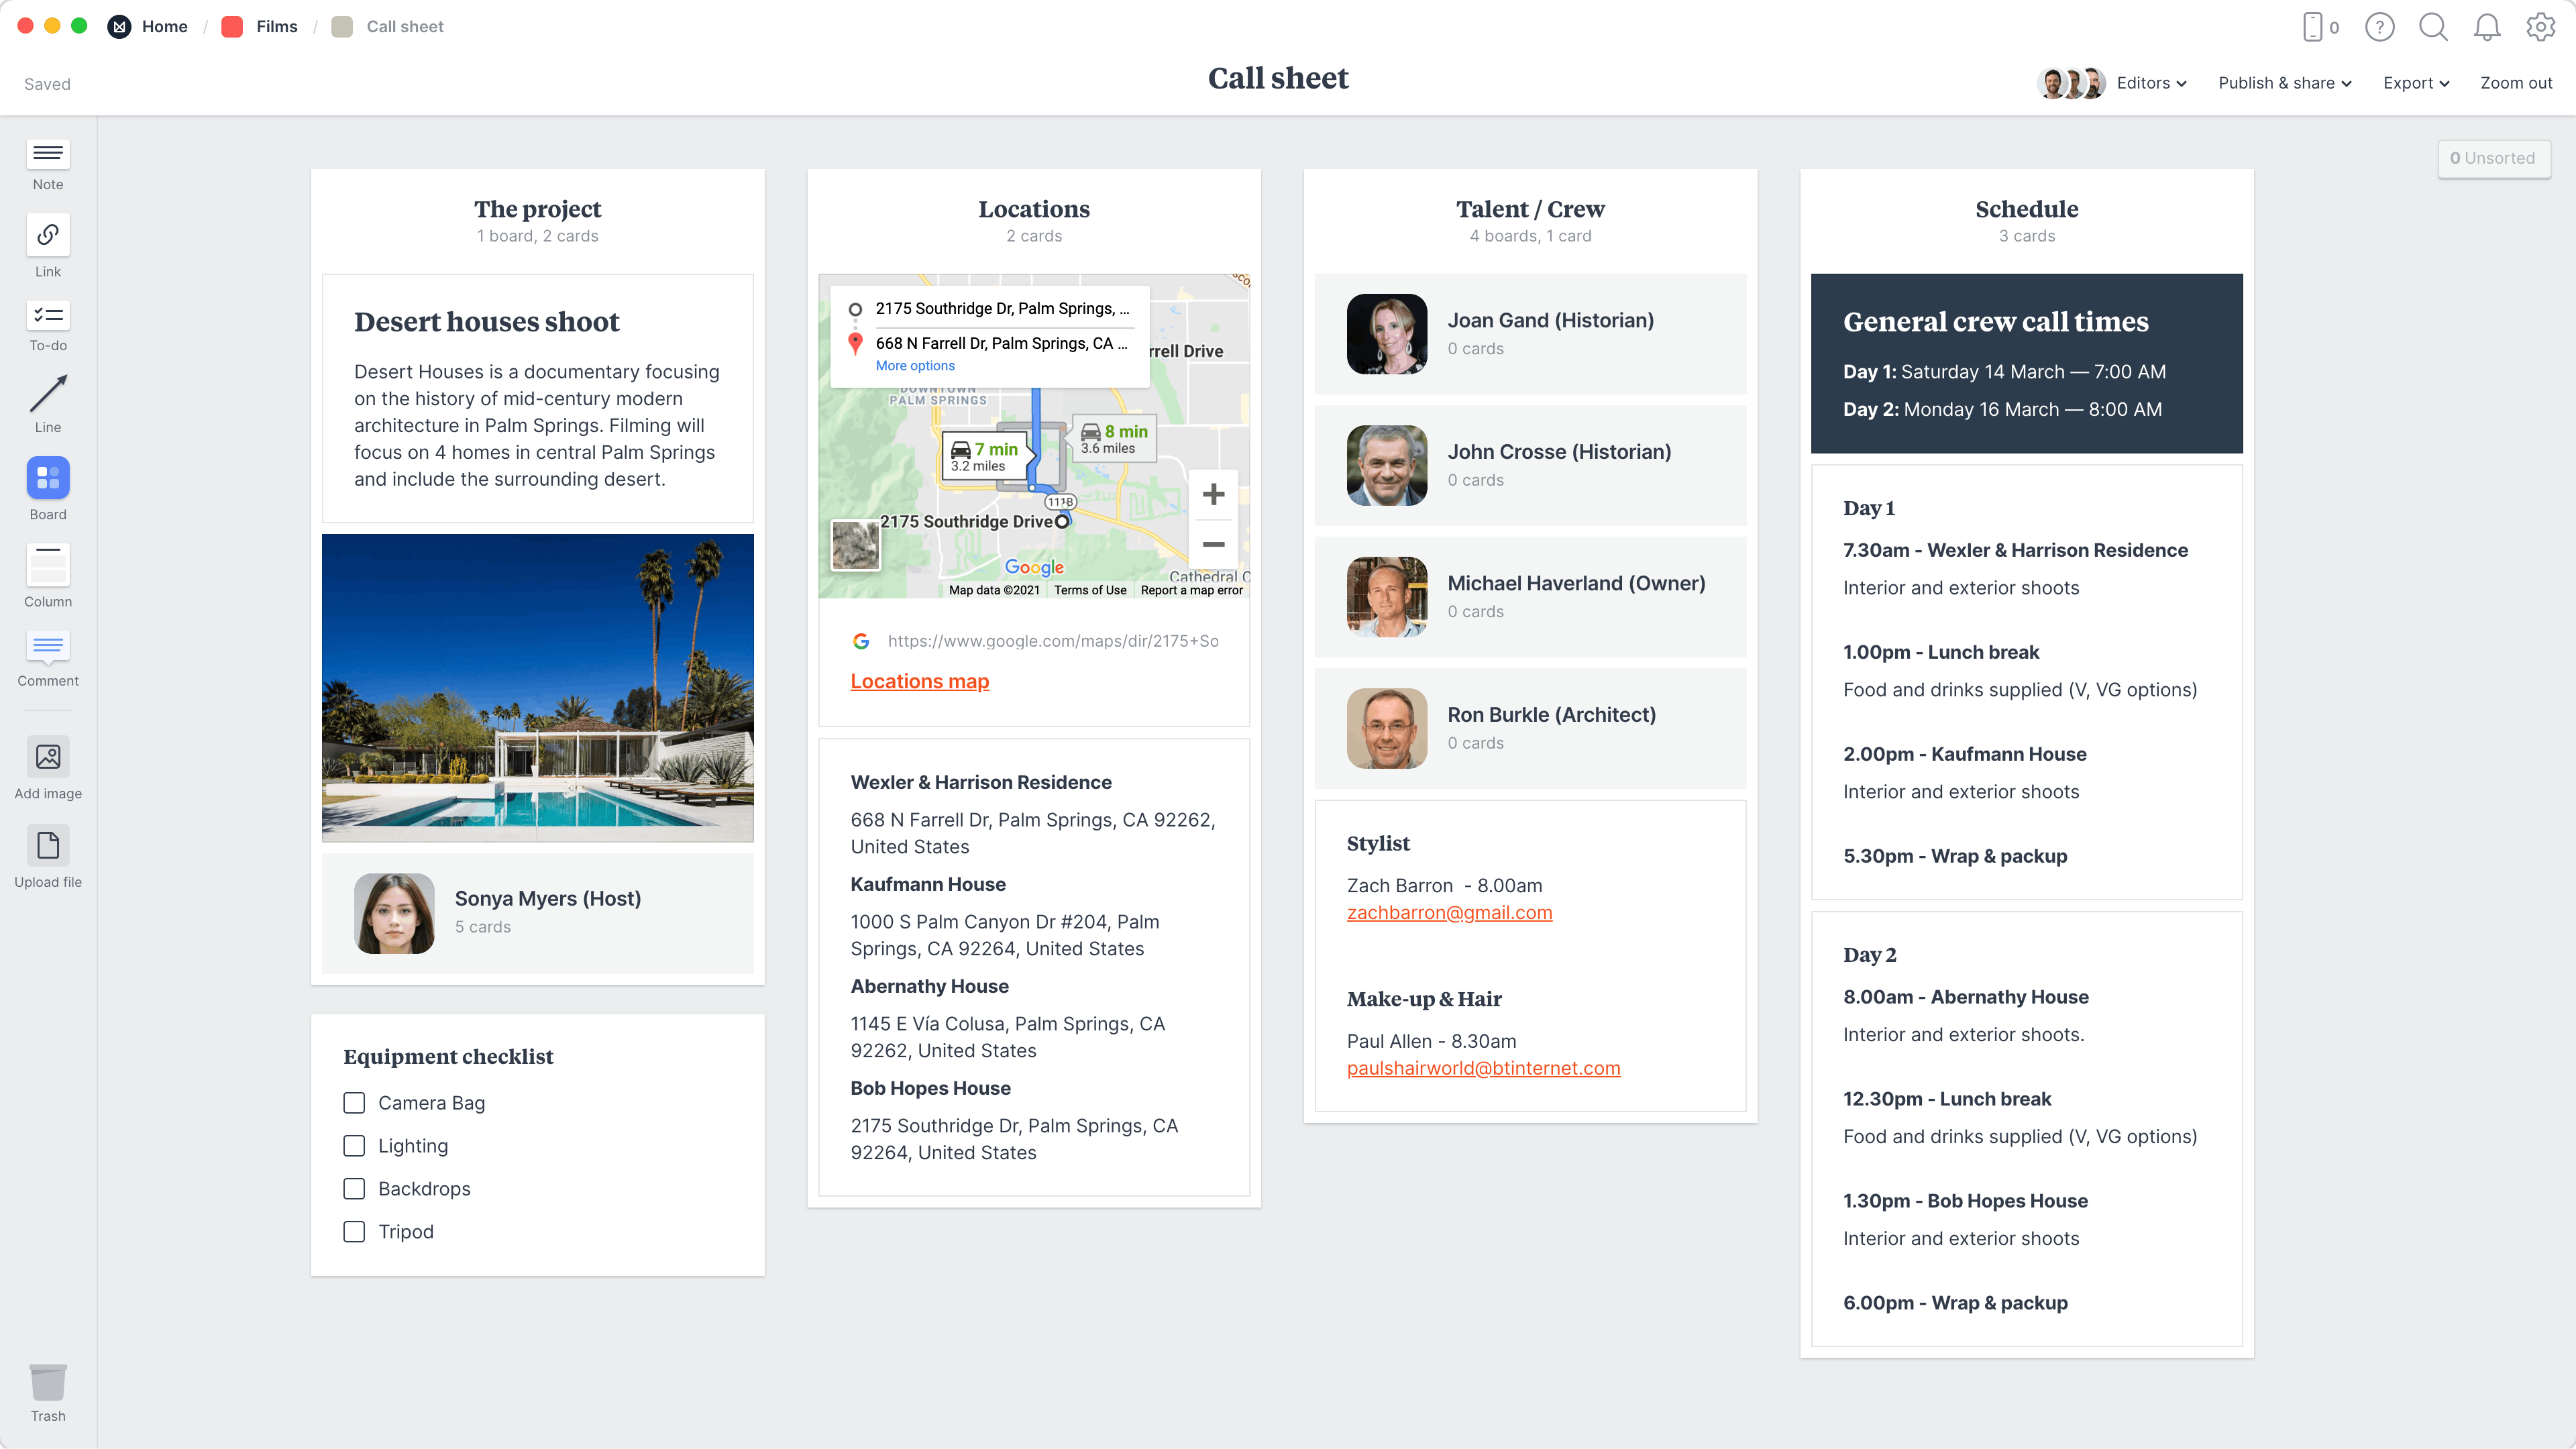
Task: Pick the To-do list tool
Action: click(x=47, y=316)
